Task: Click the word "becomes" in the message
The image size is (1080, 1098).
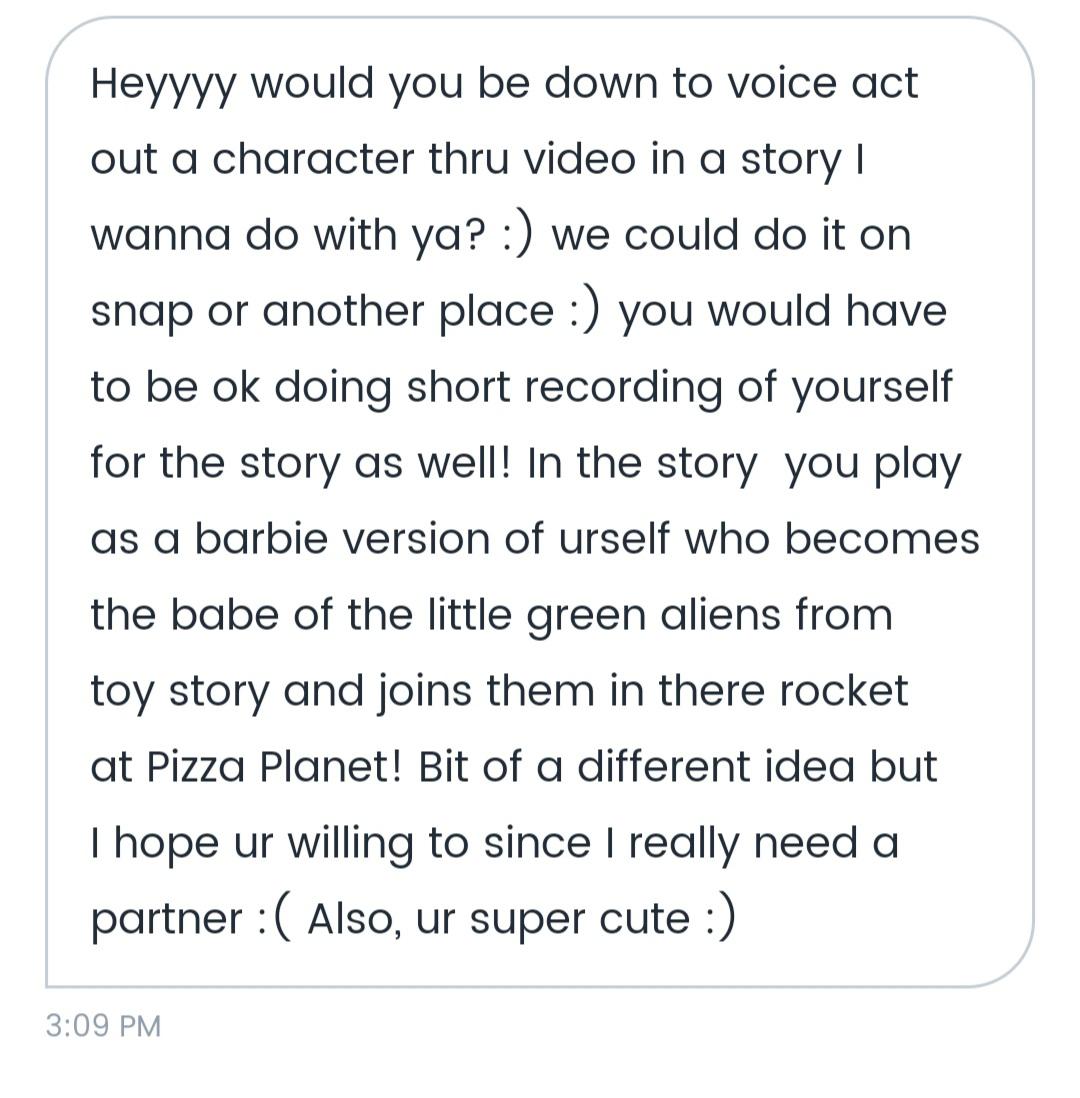Action: 881,539
